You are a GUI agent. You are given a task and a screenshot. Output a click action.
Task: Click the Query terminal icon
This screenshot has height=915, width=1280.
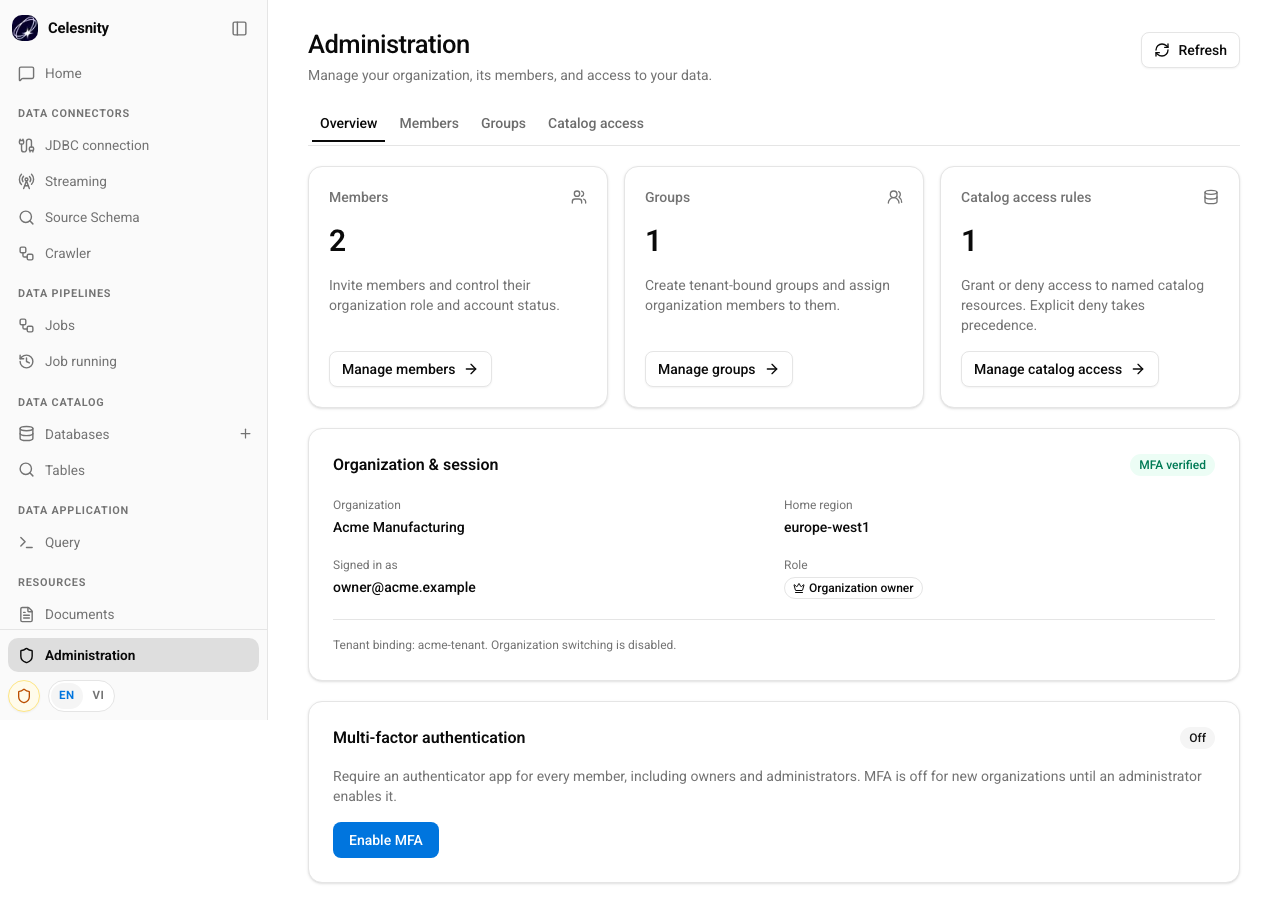tap(27, 542)
